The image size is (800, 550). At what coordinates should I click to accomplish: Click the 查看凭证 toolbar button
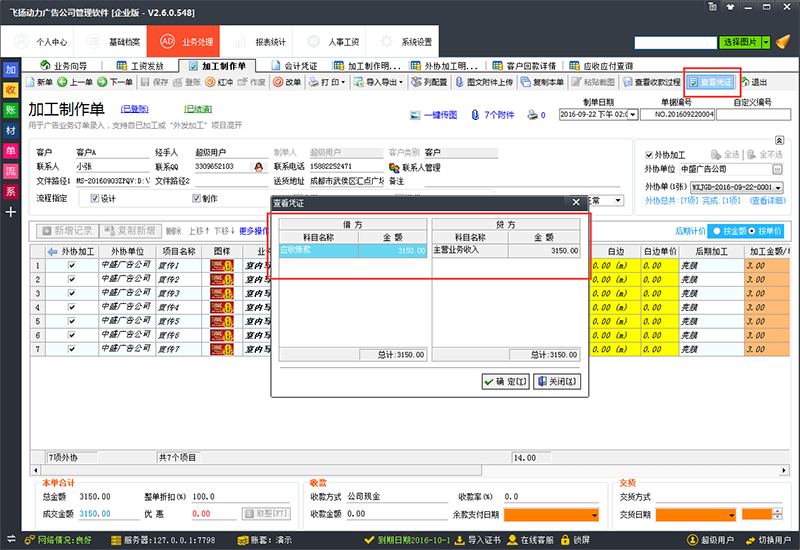point(712,81)
